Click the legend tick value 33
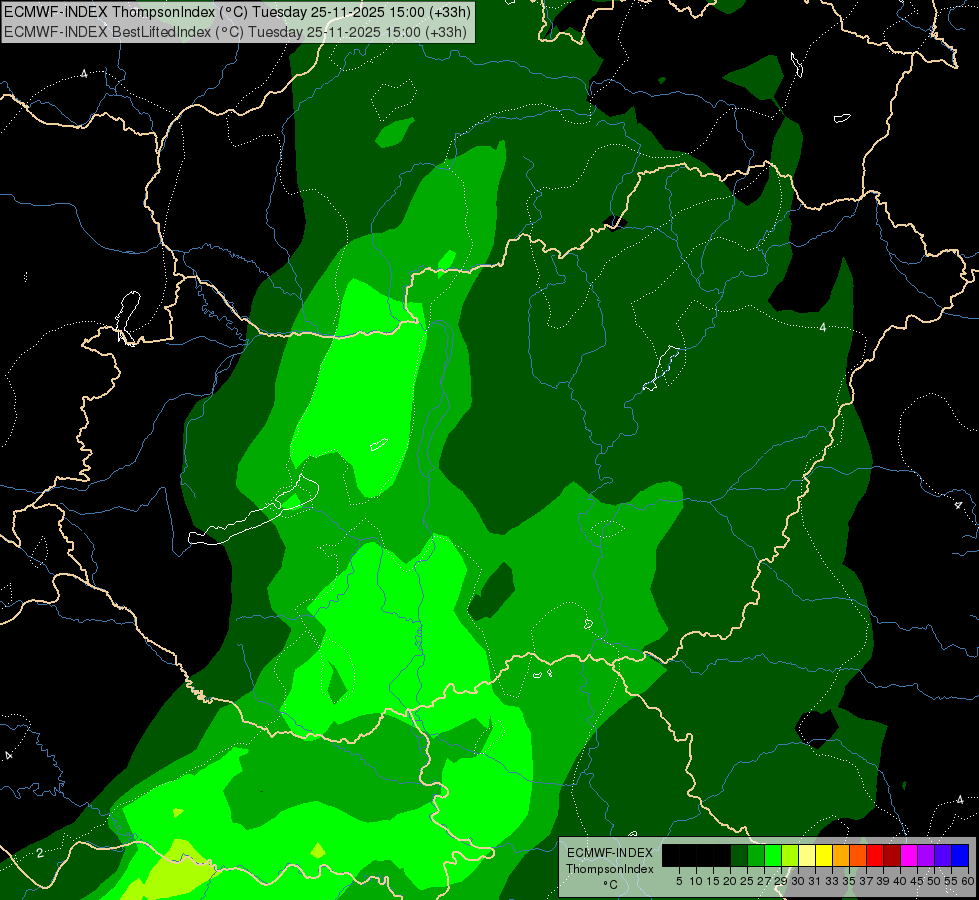The height and width of the screenshot is (900, 979). pyautogui.click(x=832, y=881)
